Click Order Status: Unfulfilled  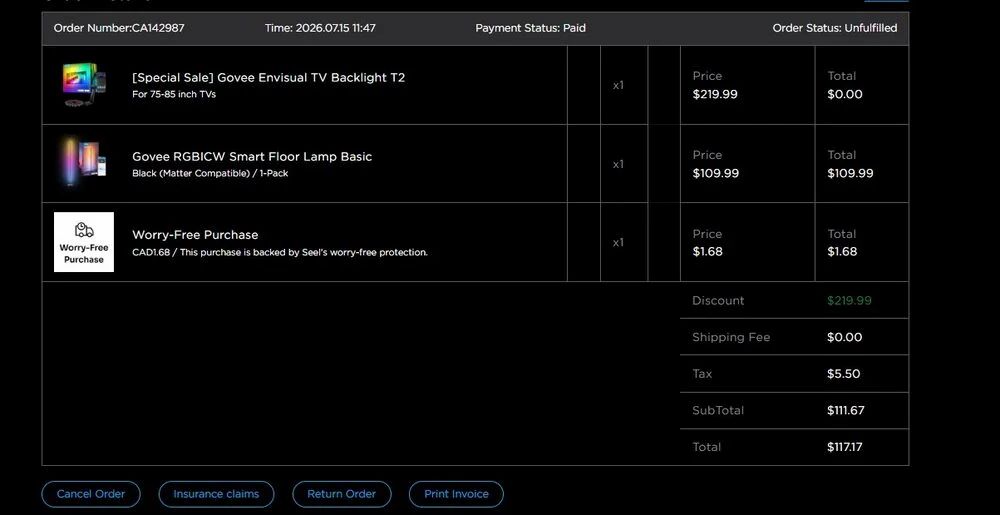point(835,28)
